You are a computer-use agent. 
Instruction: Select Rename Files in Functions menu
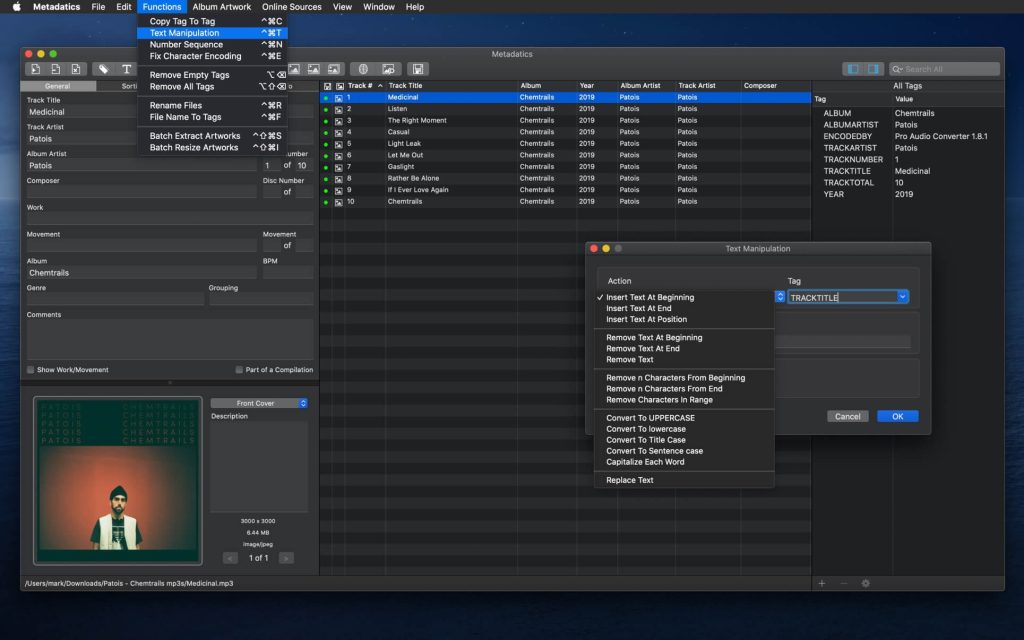click(176, 105)
